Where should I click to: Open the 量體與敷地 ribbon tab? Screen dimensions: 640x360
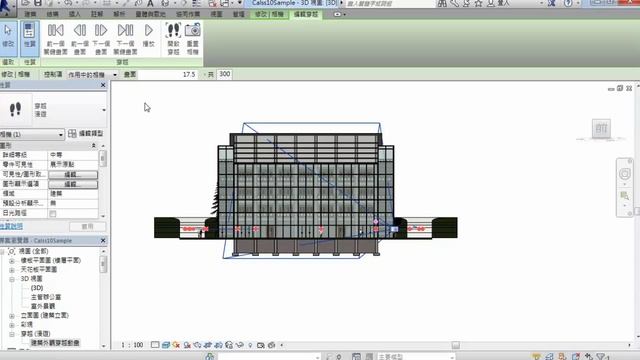pyautogui.click(x=151, y=14)
